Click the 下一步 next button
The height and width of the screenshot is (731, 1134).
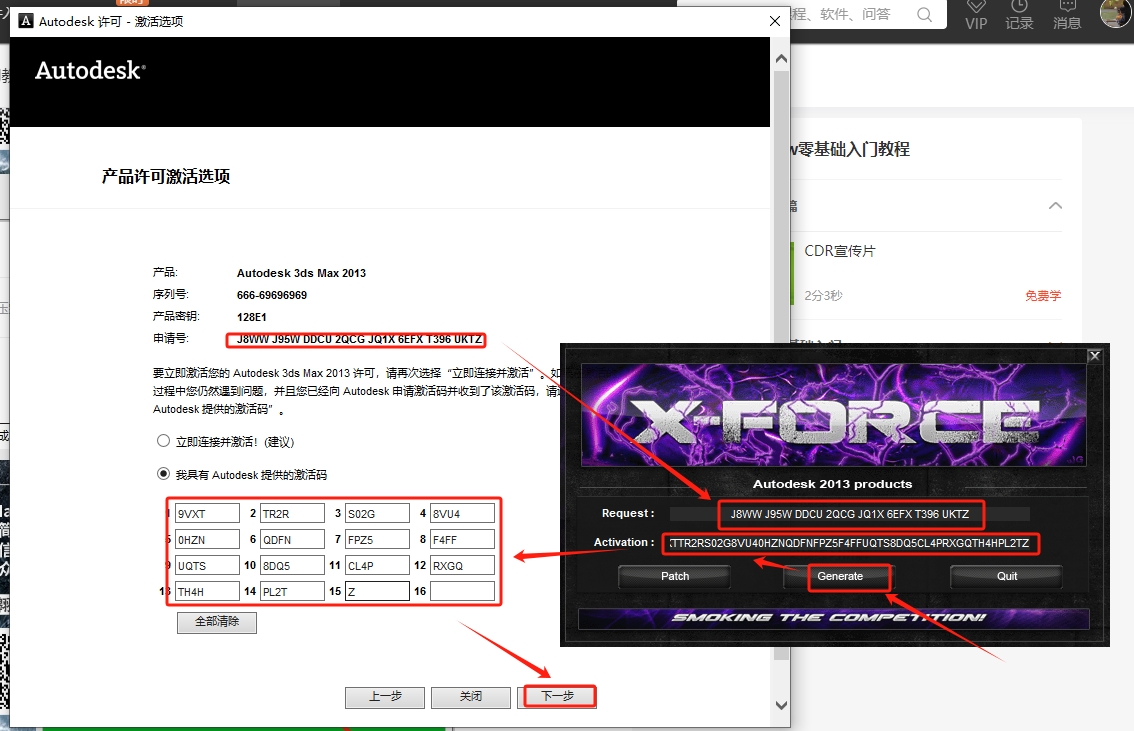click(558, 696)
